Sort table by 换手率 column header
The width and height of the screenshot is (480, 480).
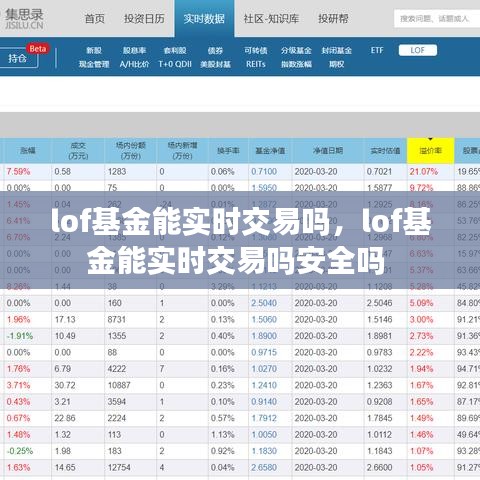point(228,151)
